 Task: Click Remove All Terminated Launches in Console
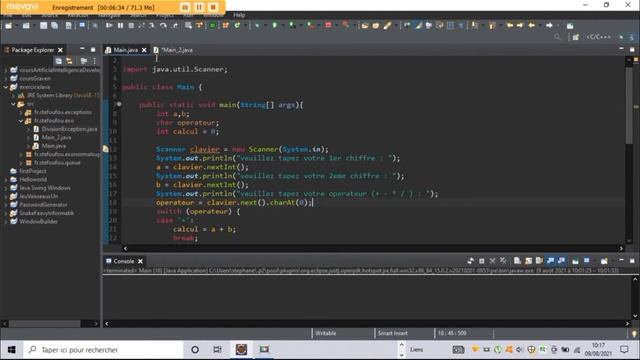pos(503,261)
